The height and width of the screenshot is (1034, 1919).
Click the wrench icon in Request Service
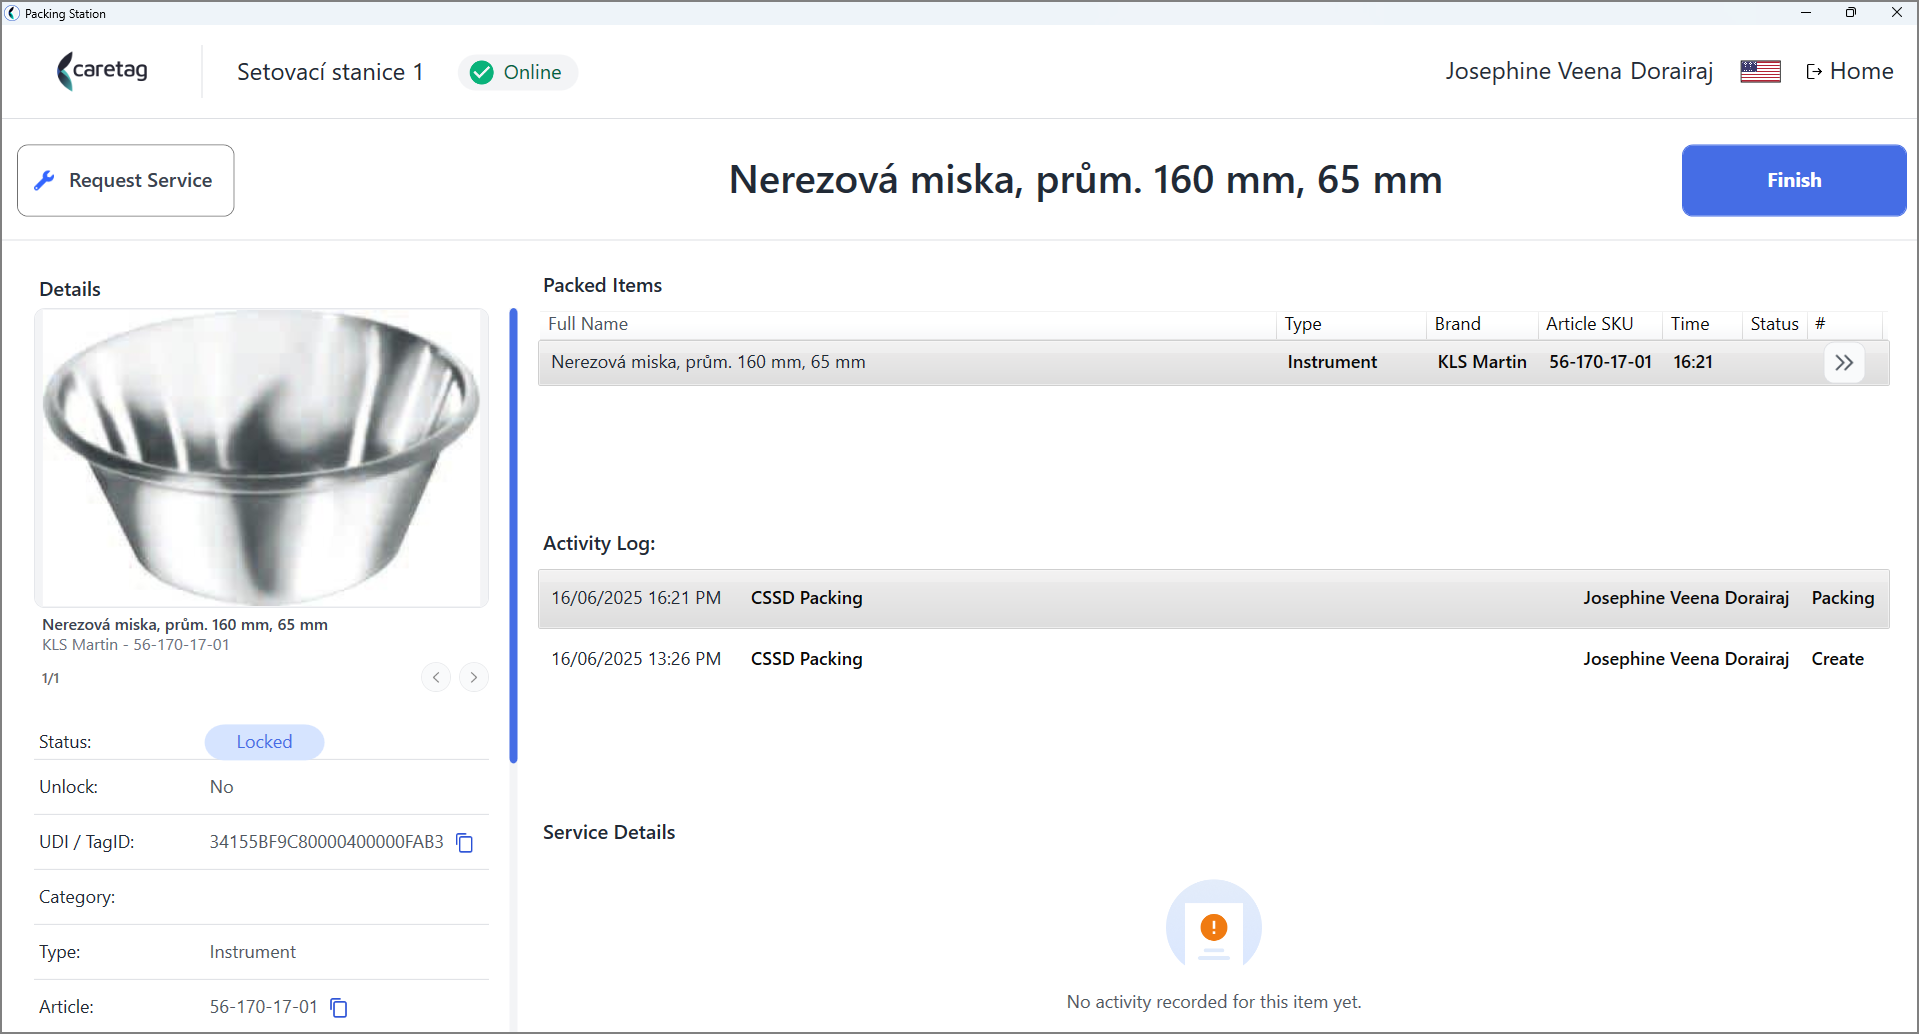pos(44,181)
